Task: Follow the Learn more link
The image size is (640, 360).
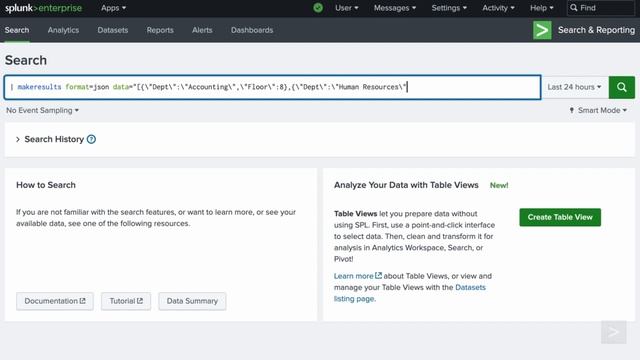Action: 358,276
